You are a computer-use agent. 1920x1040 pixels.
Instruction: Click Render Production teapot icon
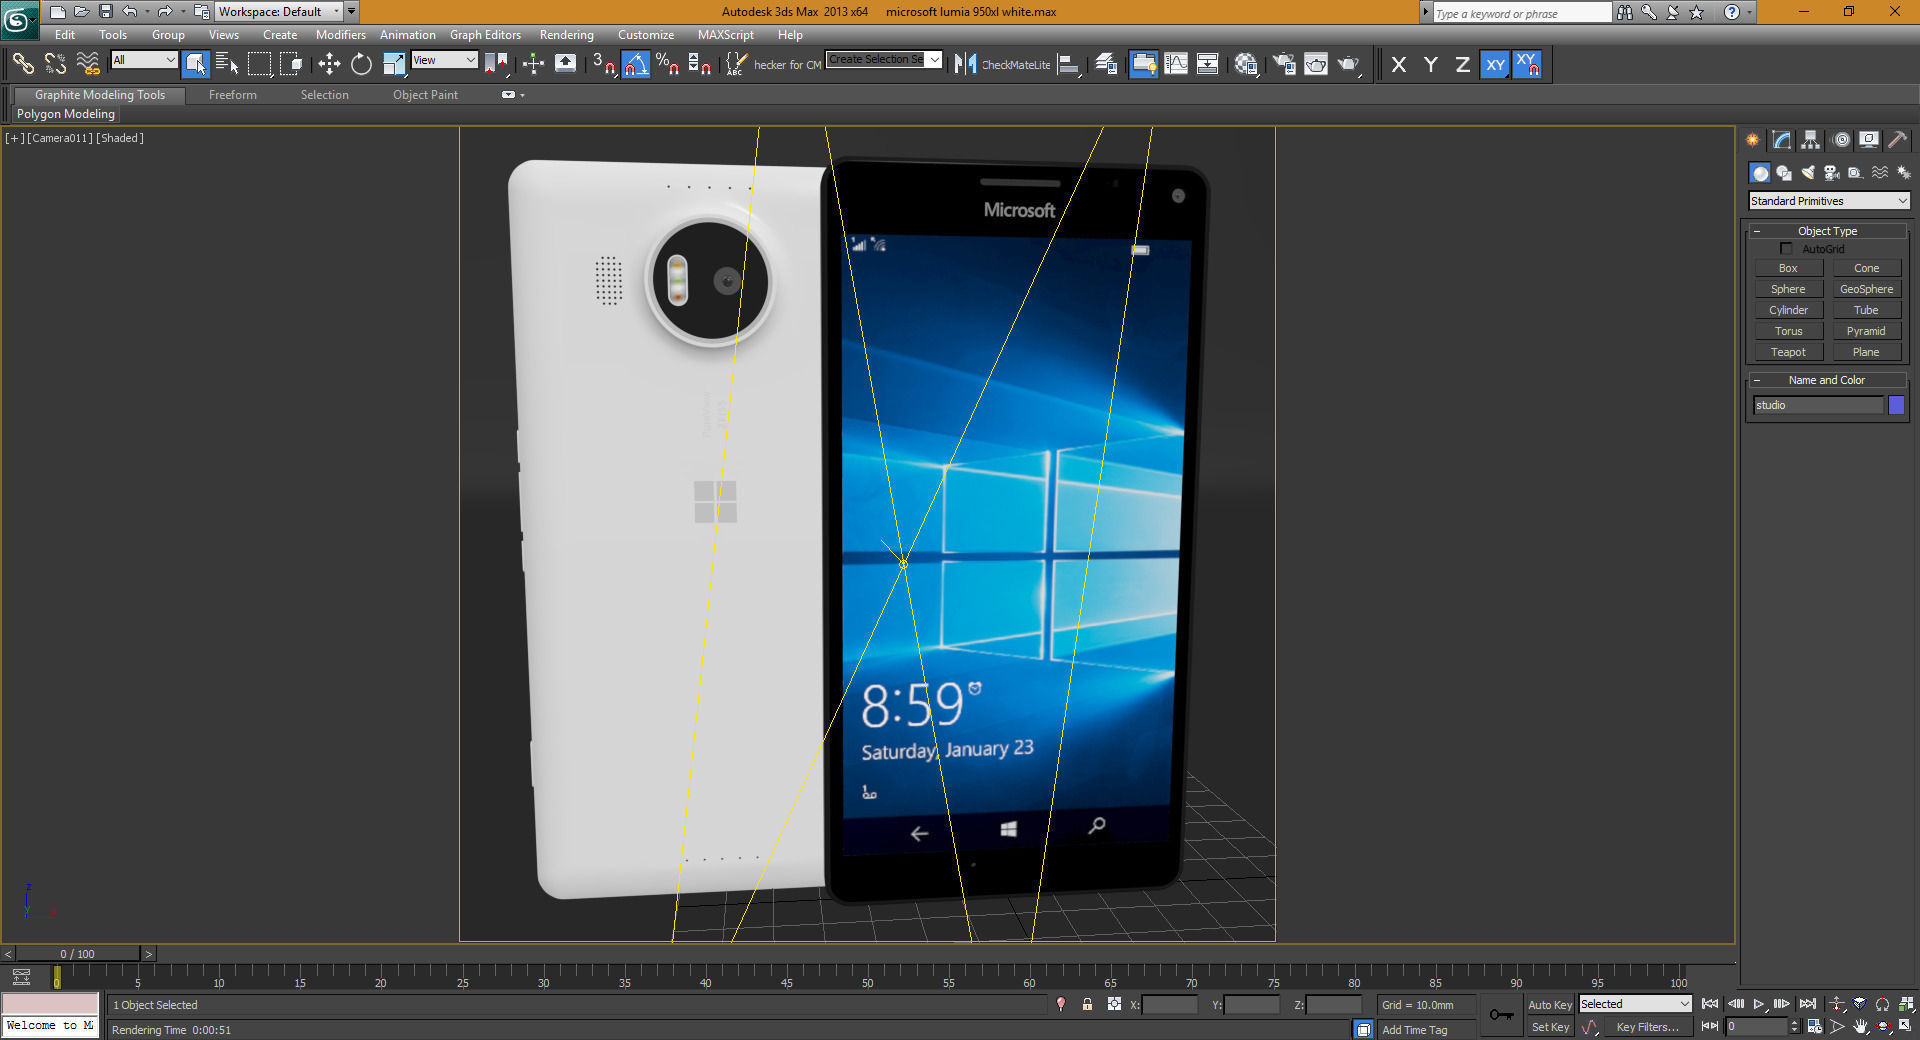pos(1348,64)
